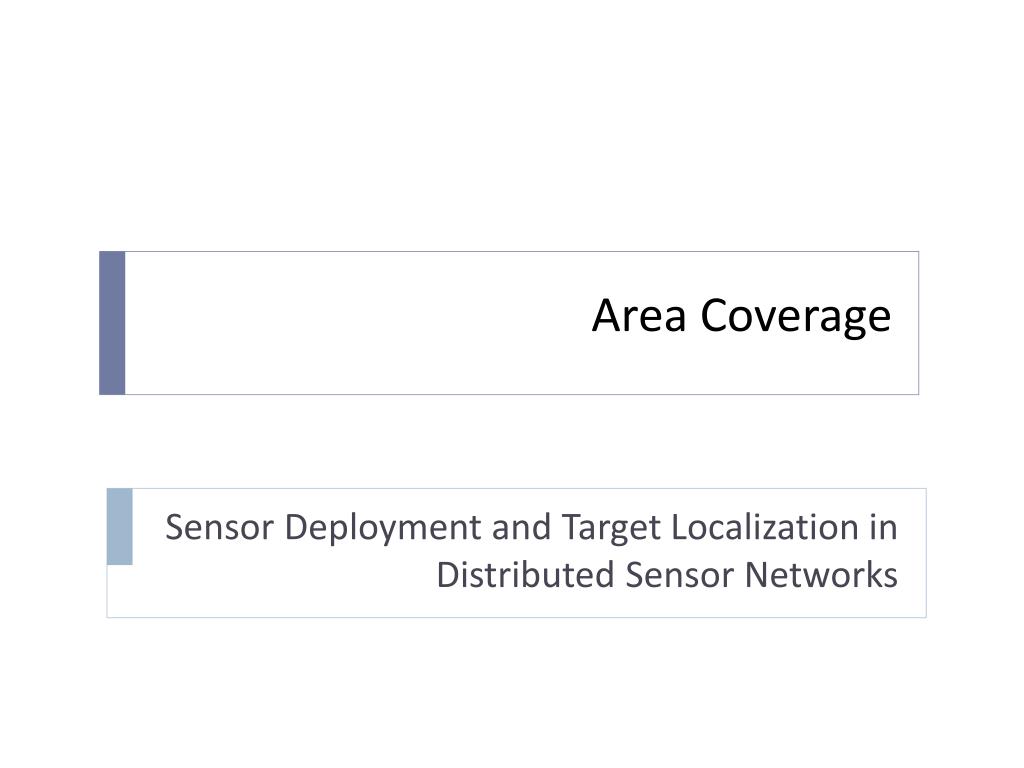This screenshot has width=1024, height=768.
Task: Click the first "Sensor" word in the subtitle
Action: pyautogui.click(x=219, y=527)
